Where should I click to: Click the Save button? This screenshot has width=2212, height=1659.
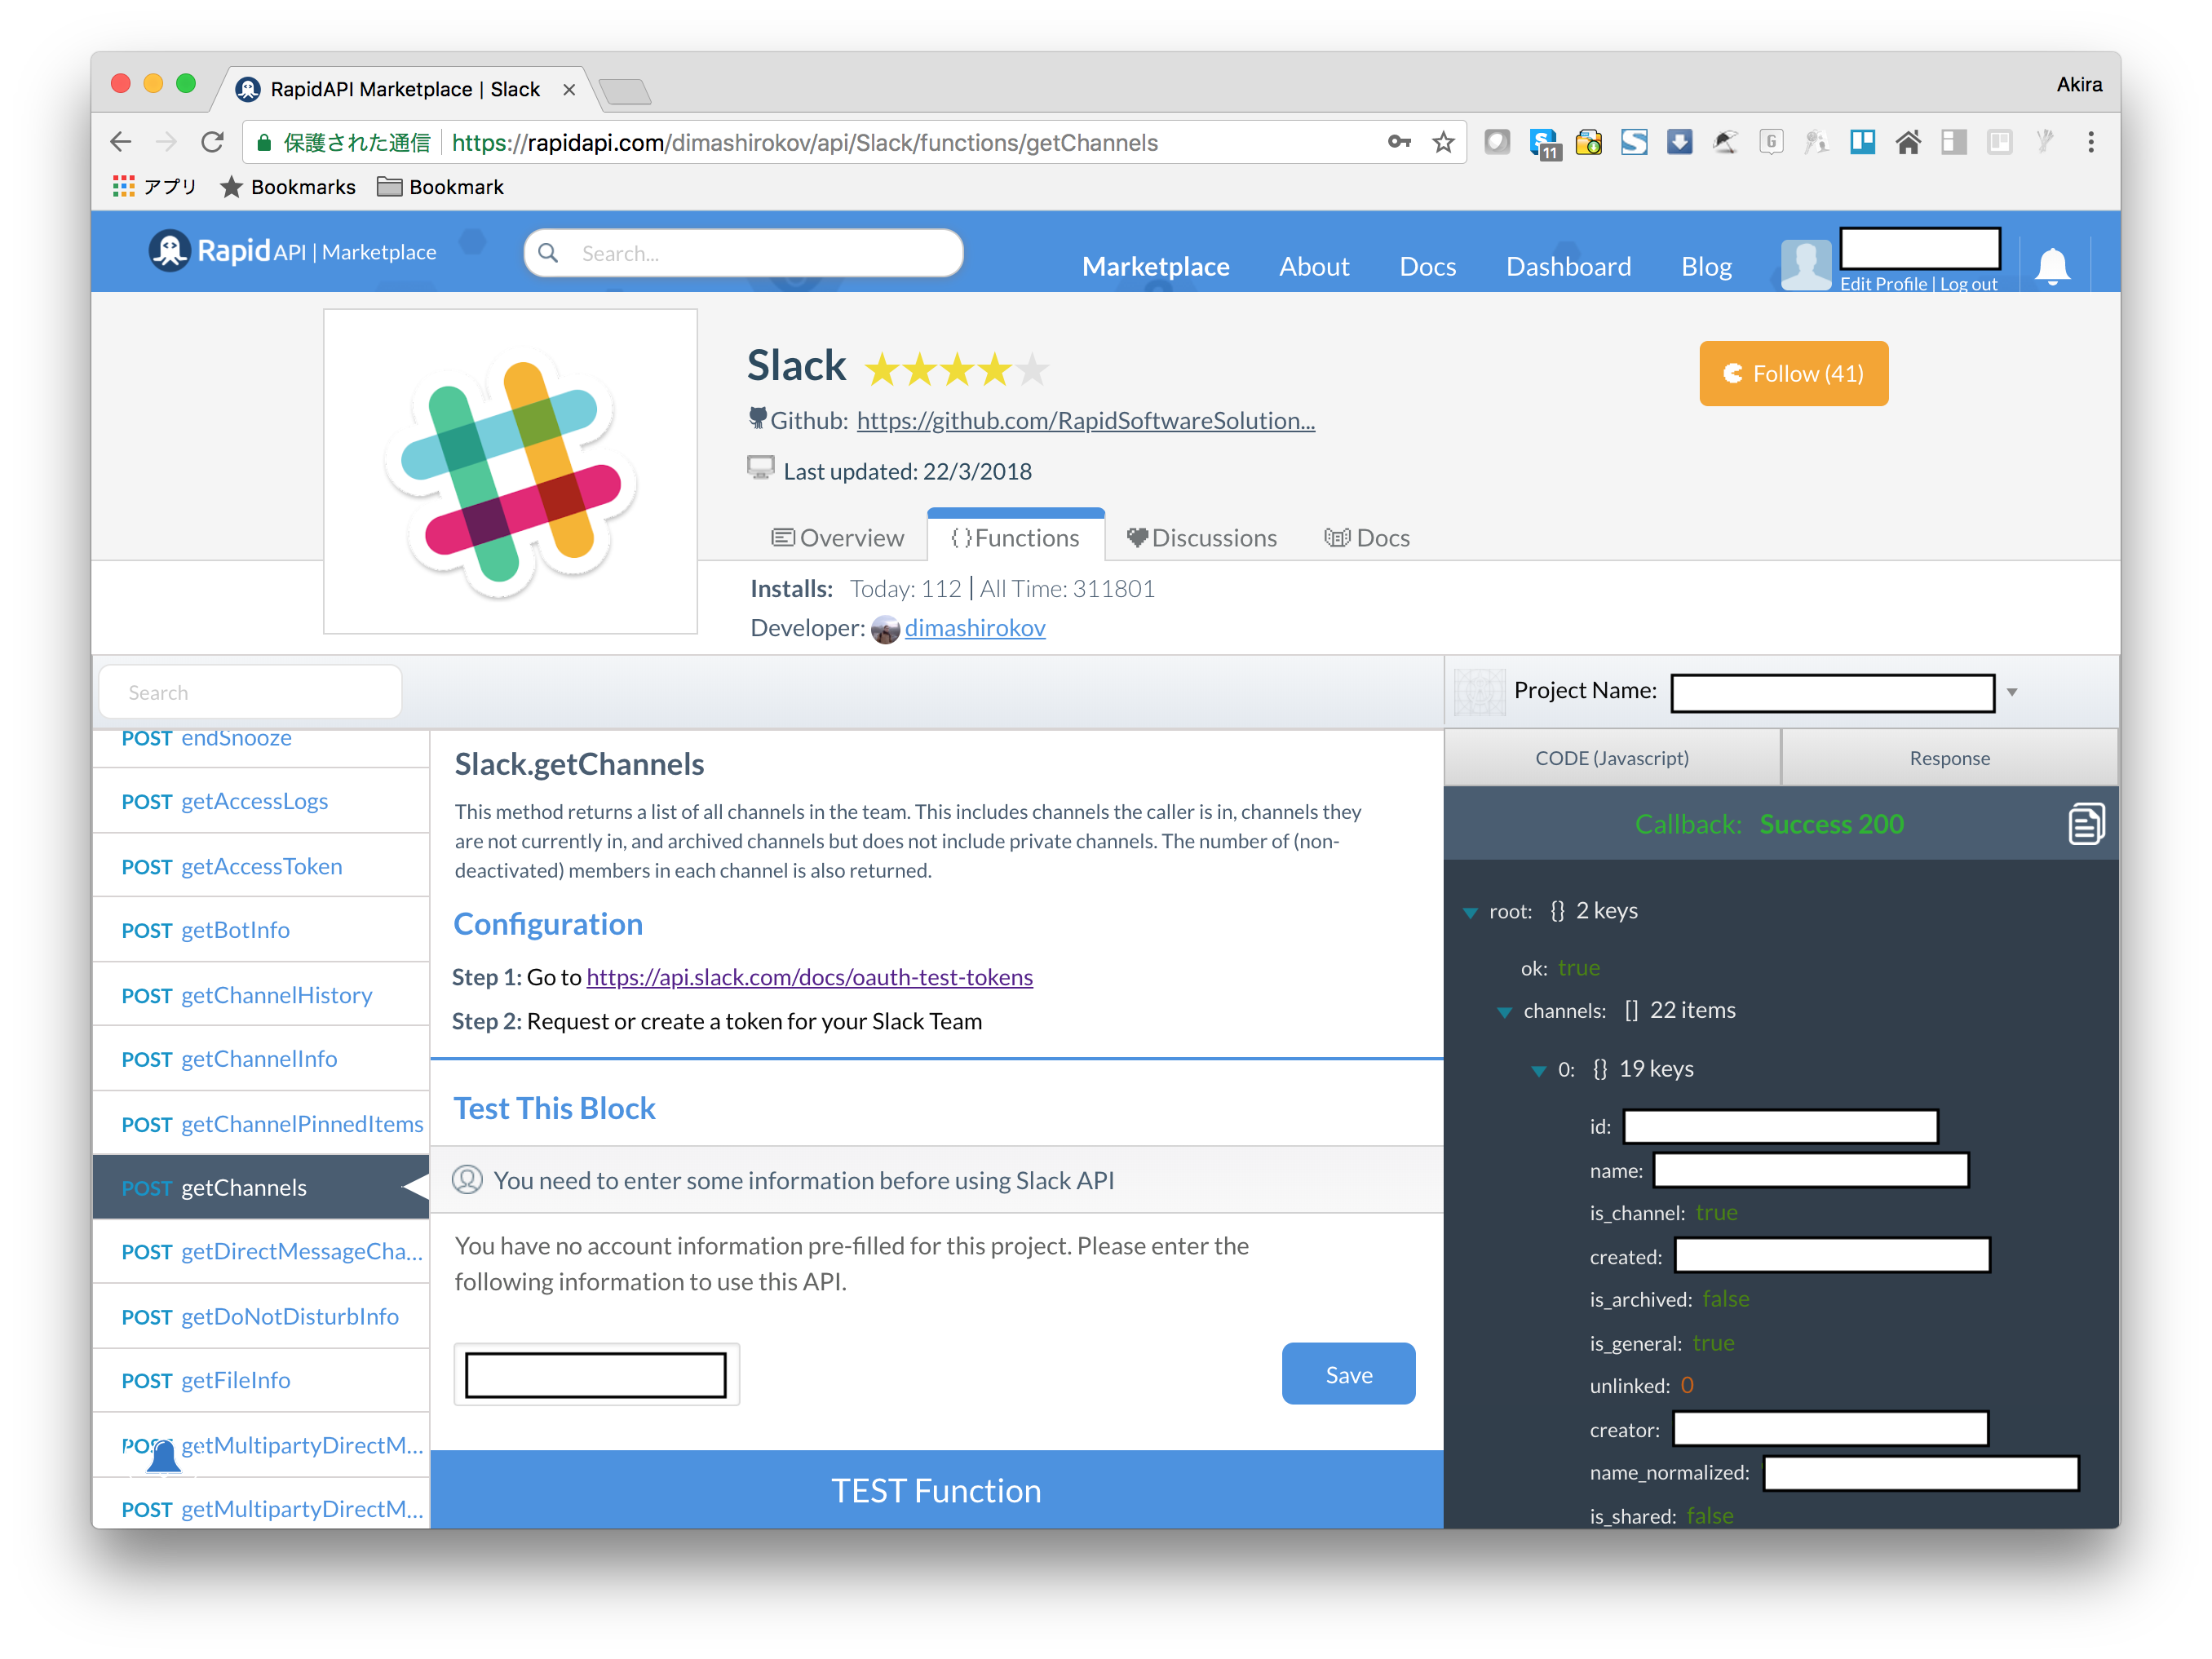[1348, 1374]
